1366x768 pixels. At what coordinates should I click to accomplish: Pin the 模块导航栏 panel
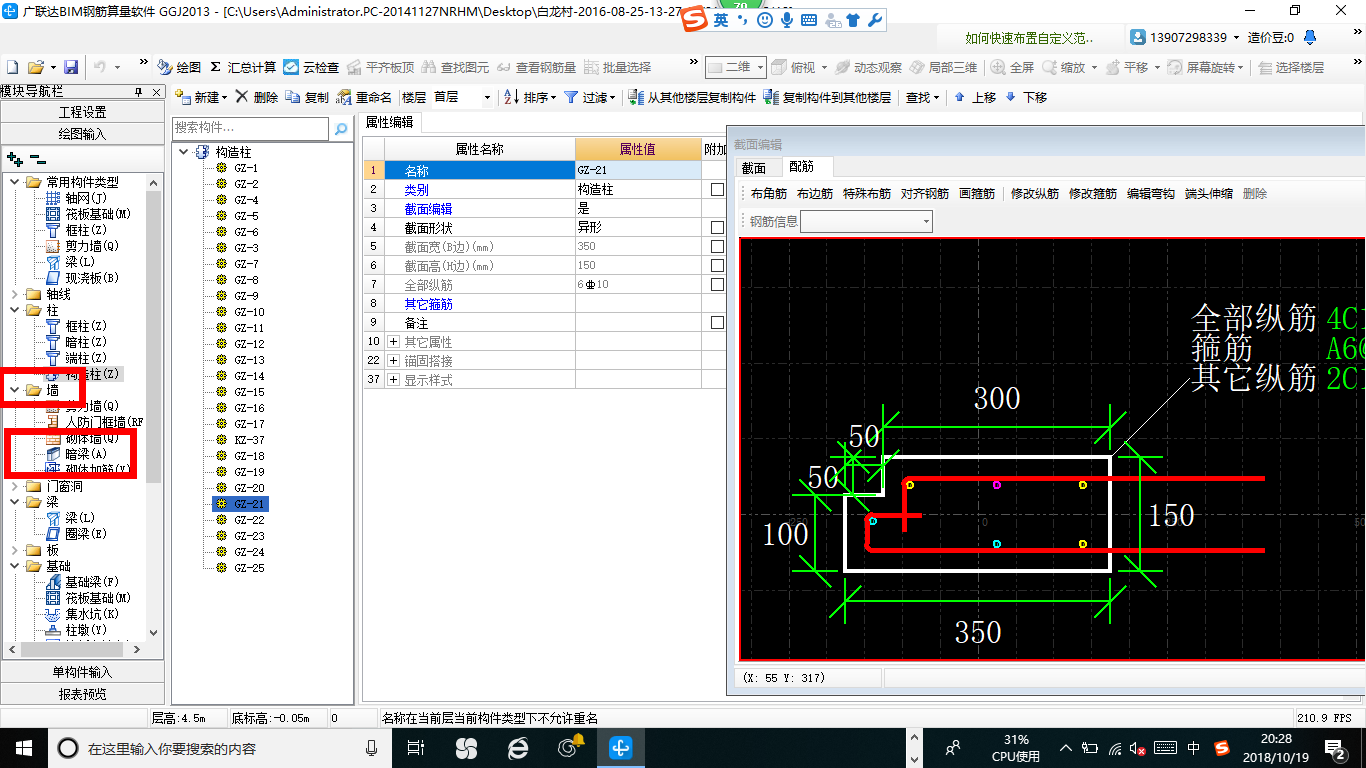139,92
